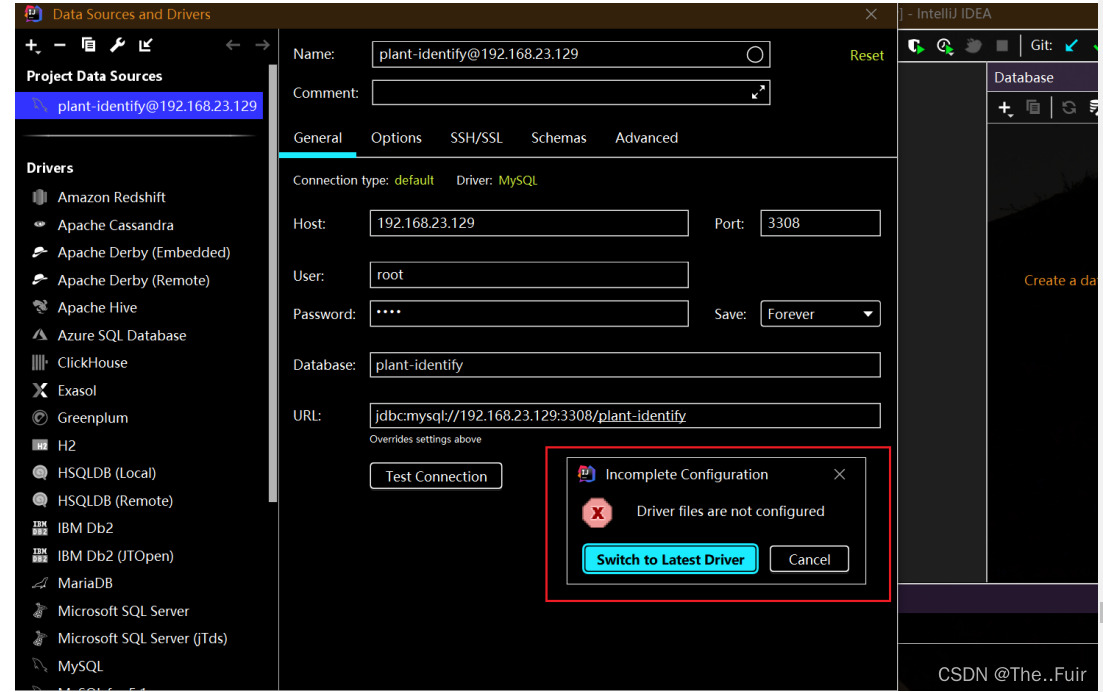Select Amazon Redshift driver
1103x692 pixels.
(111, 198)
